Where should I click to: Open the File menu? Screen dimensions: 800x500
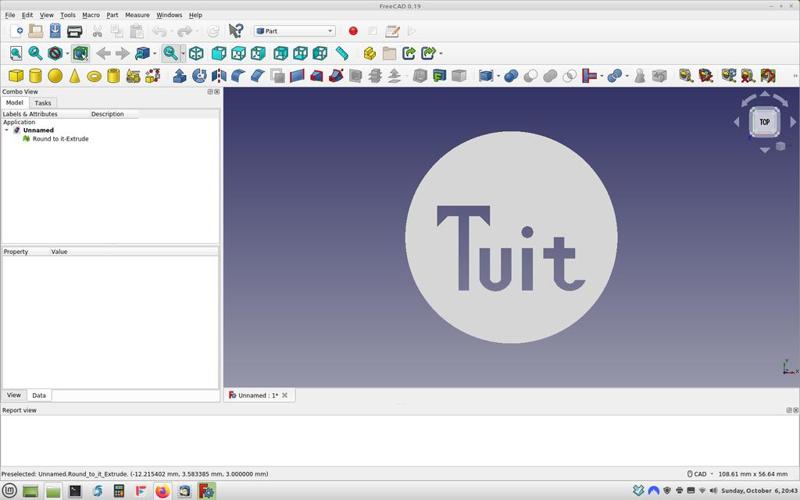point(10,15)
